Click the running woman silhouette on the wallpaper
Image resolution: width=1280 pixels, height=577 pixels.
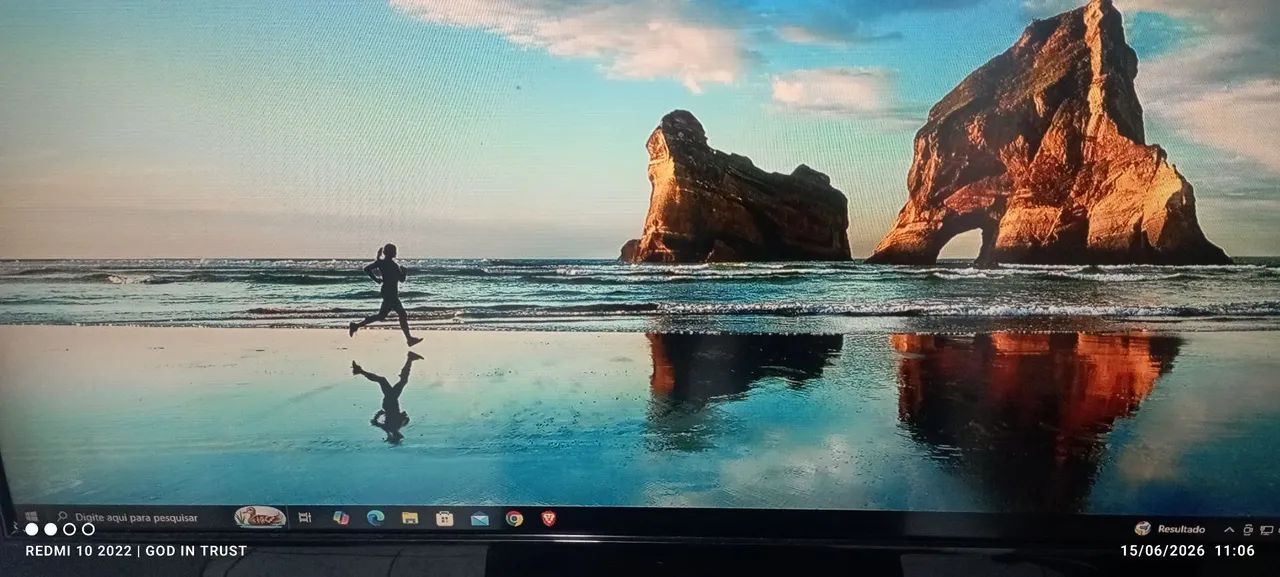click(x=386, y=295)
